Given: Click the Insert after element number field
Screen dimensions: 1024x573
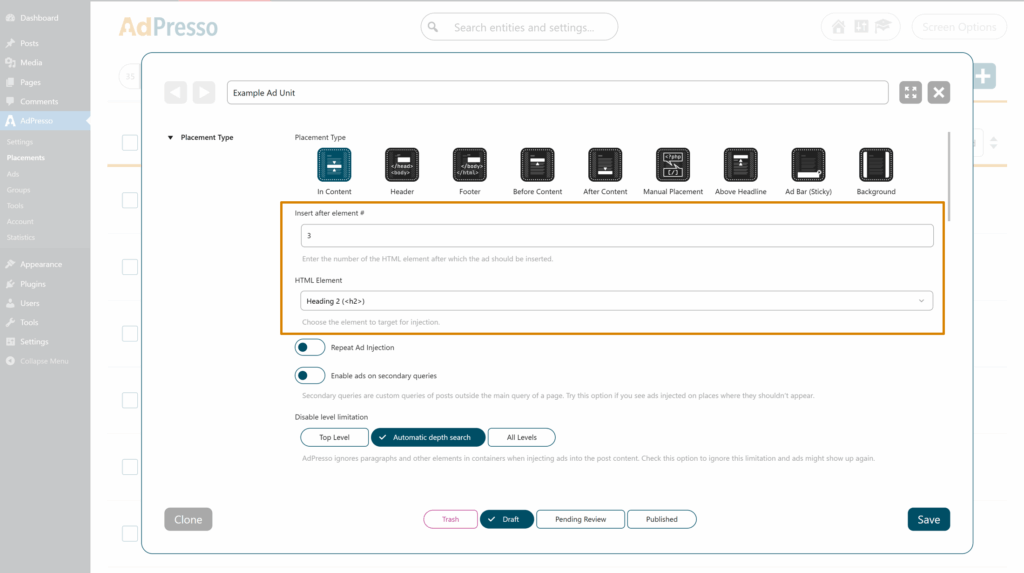Looking at the screenshot, I should coord(616,236).
